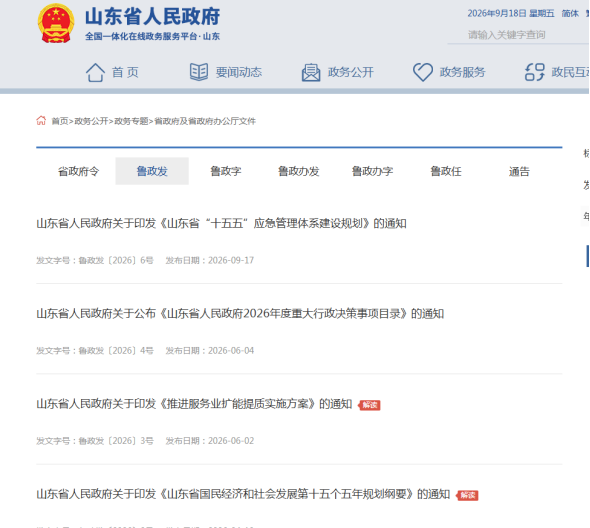Image resolution: width=590 pixels, height=528 pixels.
Task: Click document number 鲁政发〔2026〕4号
Action: point(116,351)
